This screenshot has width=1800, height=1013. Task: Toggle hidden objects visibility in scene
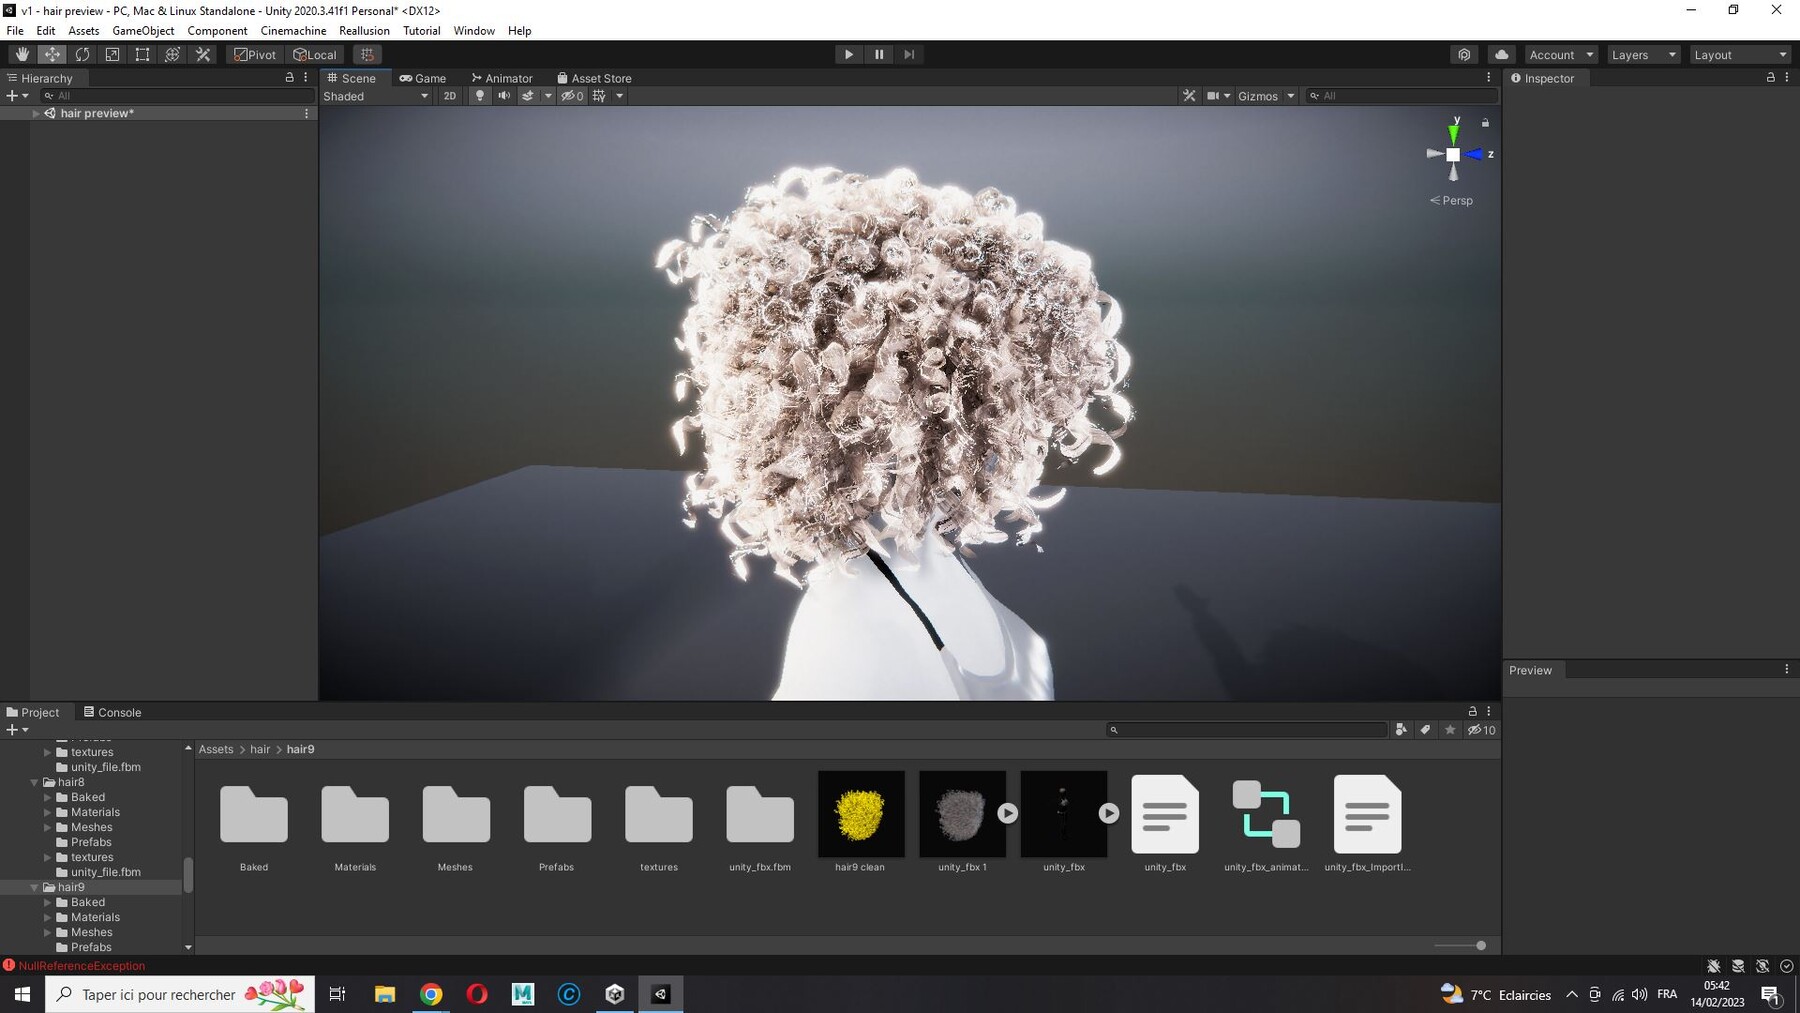(572, 96)
